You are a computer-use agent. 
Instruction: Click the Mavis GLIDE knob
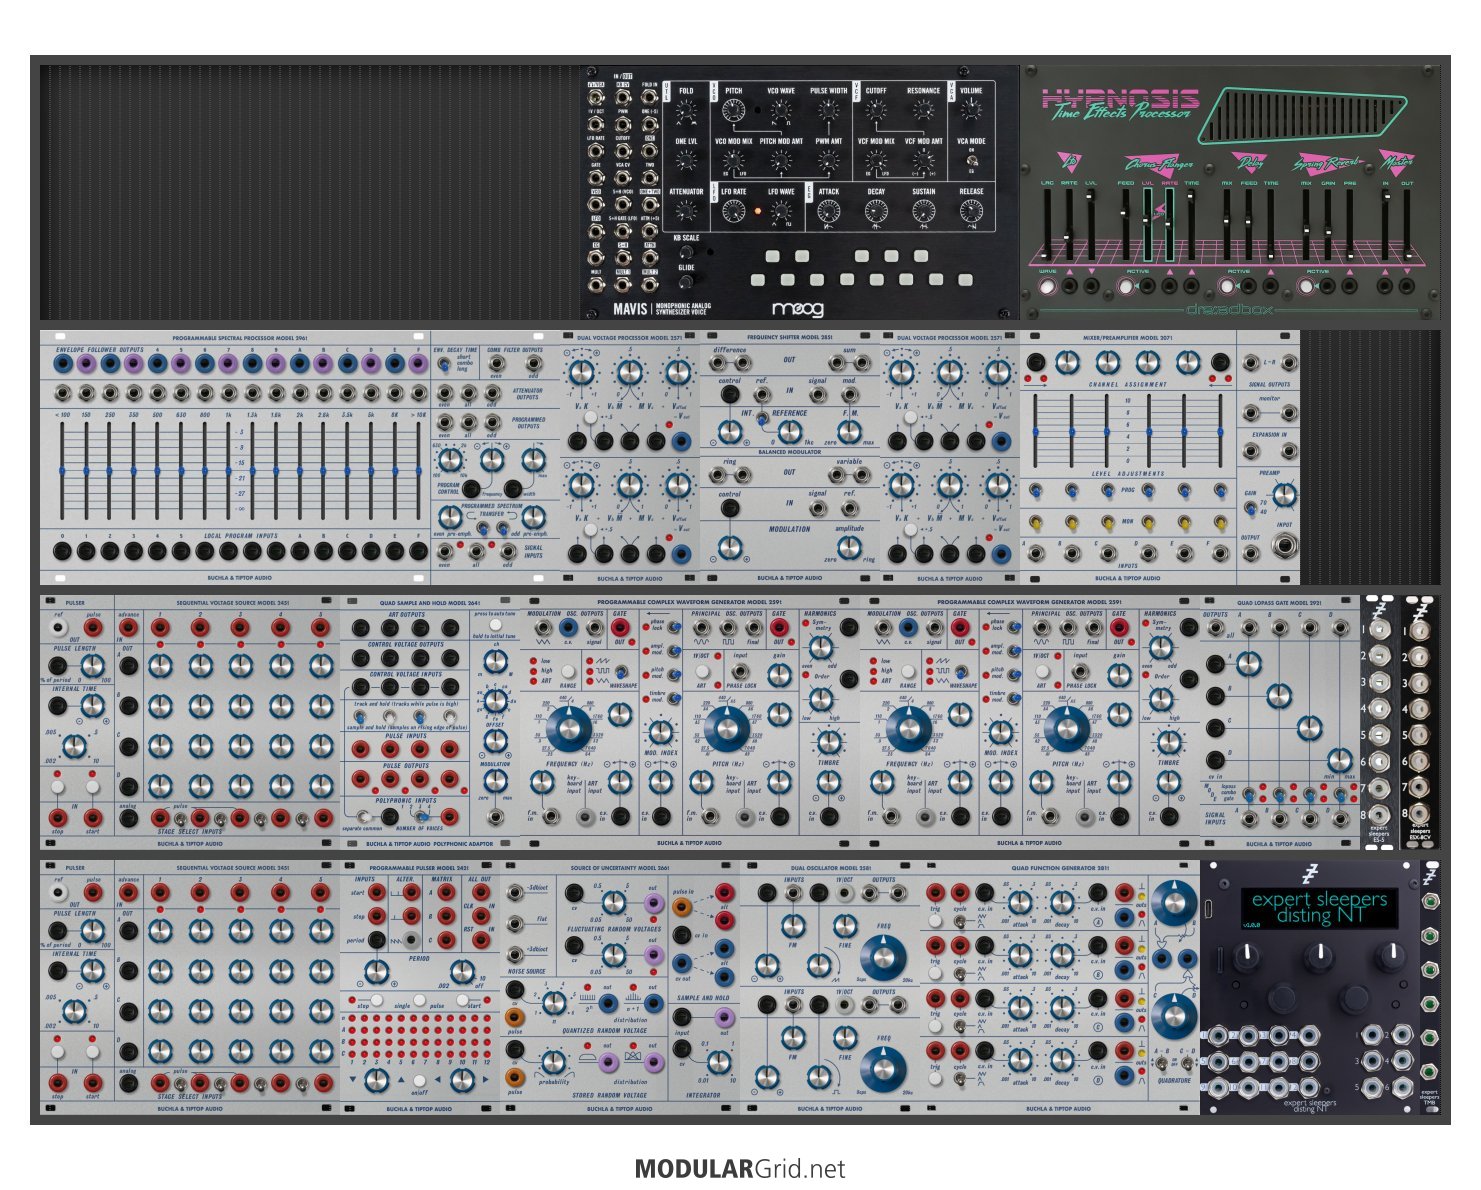tap(686, 283)
